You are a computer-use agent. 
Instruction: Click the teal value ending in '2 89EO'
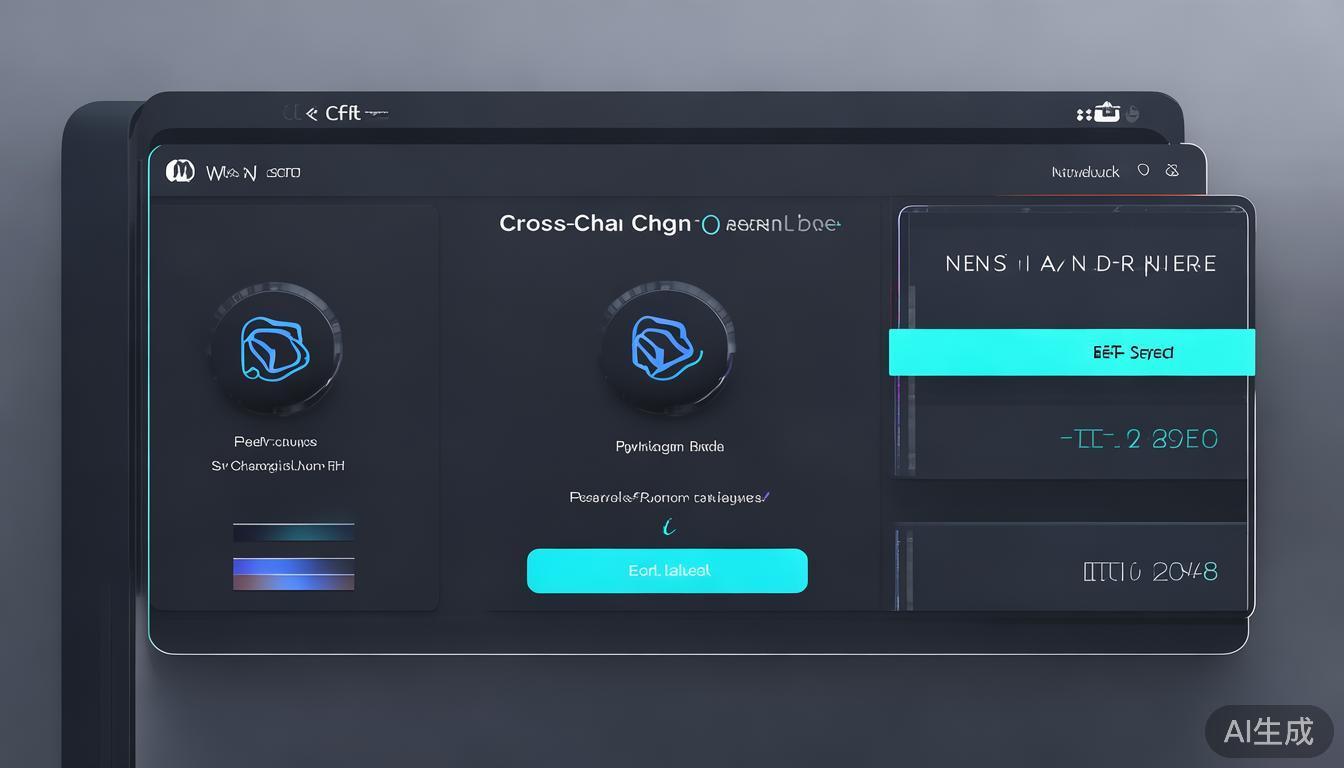tap(1138, 439)
